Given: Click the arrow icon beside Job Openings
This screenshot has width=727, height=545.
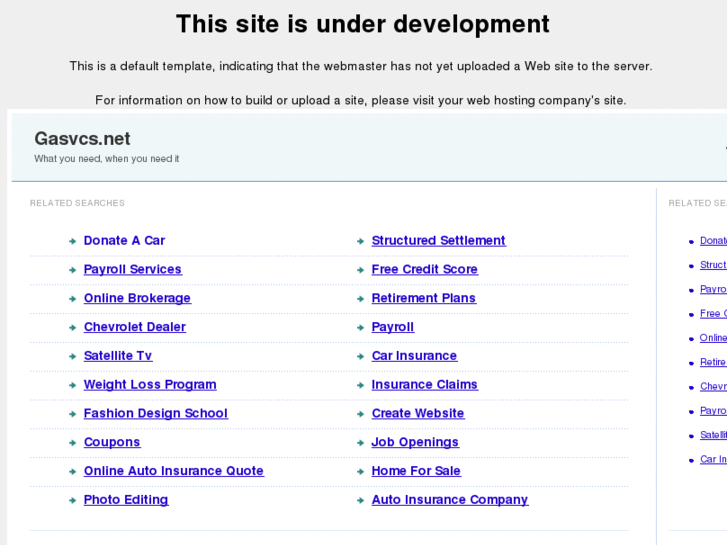Looking at the screenshot, I should tap(360, 442).
